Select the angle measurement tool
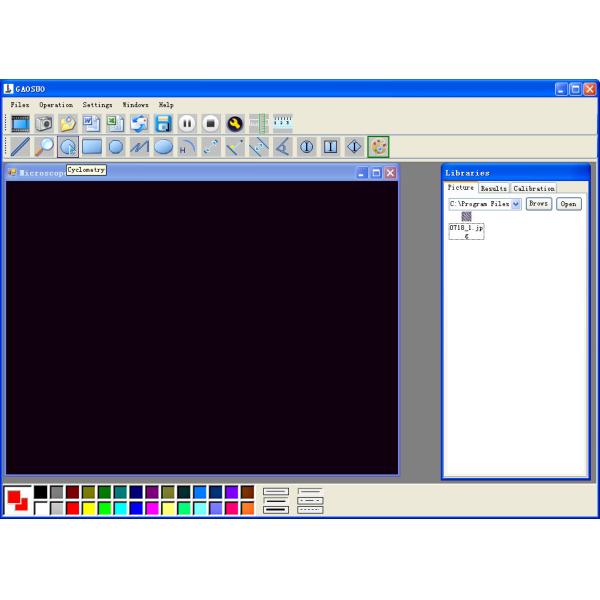600x600 pixels. tap(283, 147)
